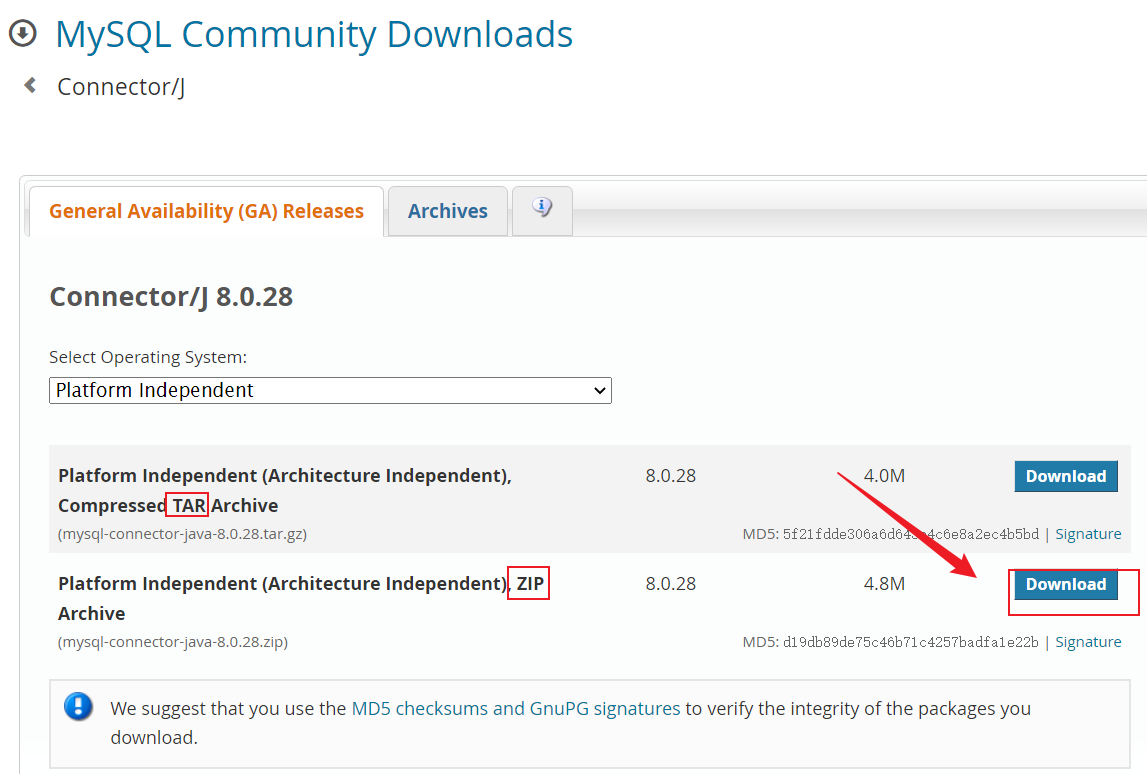Viewport: 1147px width, 774px height.
Task: Switch to the Archives tab
Action: (448, 211)
